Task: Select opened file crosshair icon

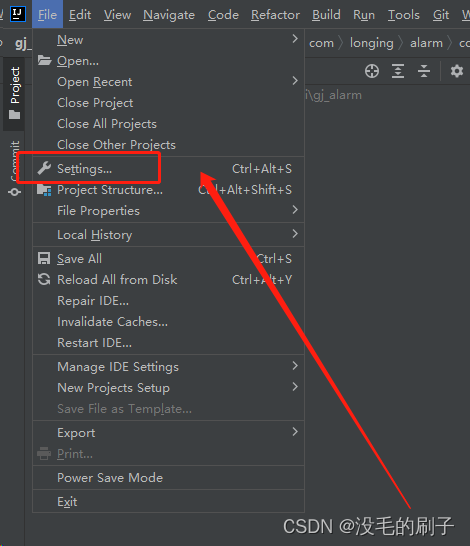Action: point(372,71)
